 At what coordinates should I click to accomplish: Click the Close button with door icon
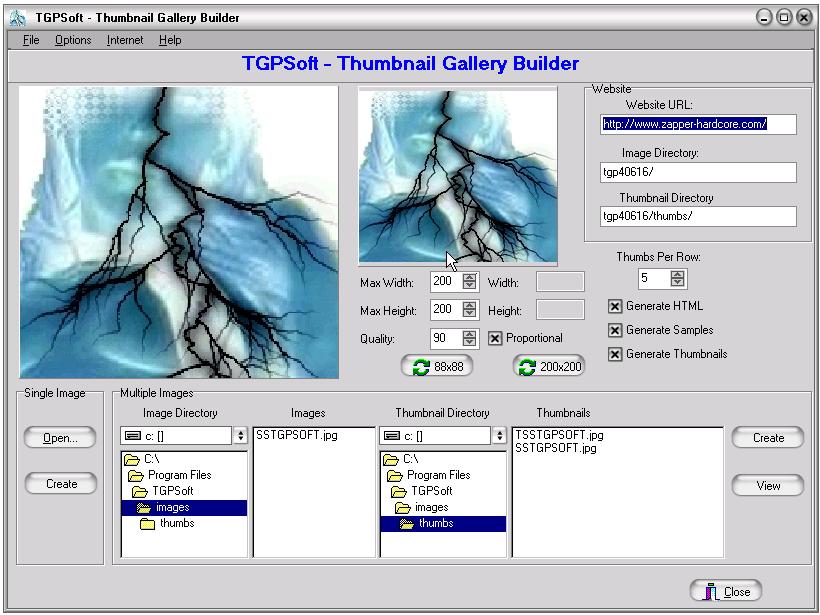726,591
